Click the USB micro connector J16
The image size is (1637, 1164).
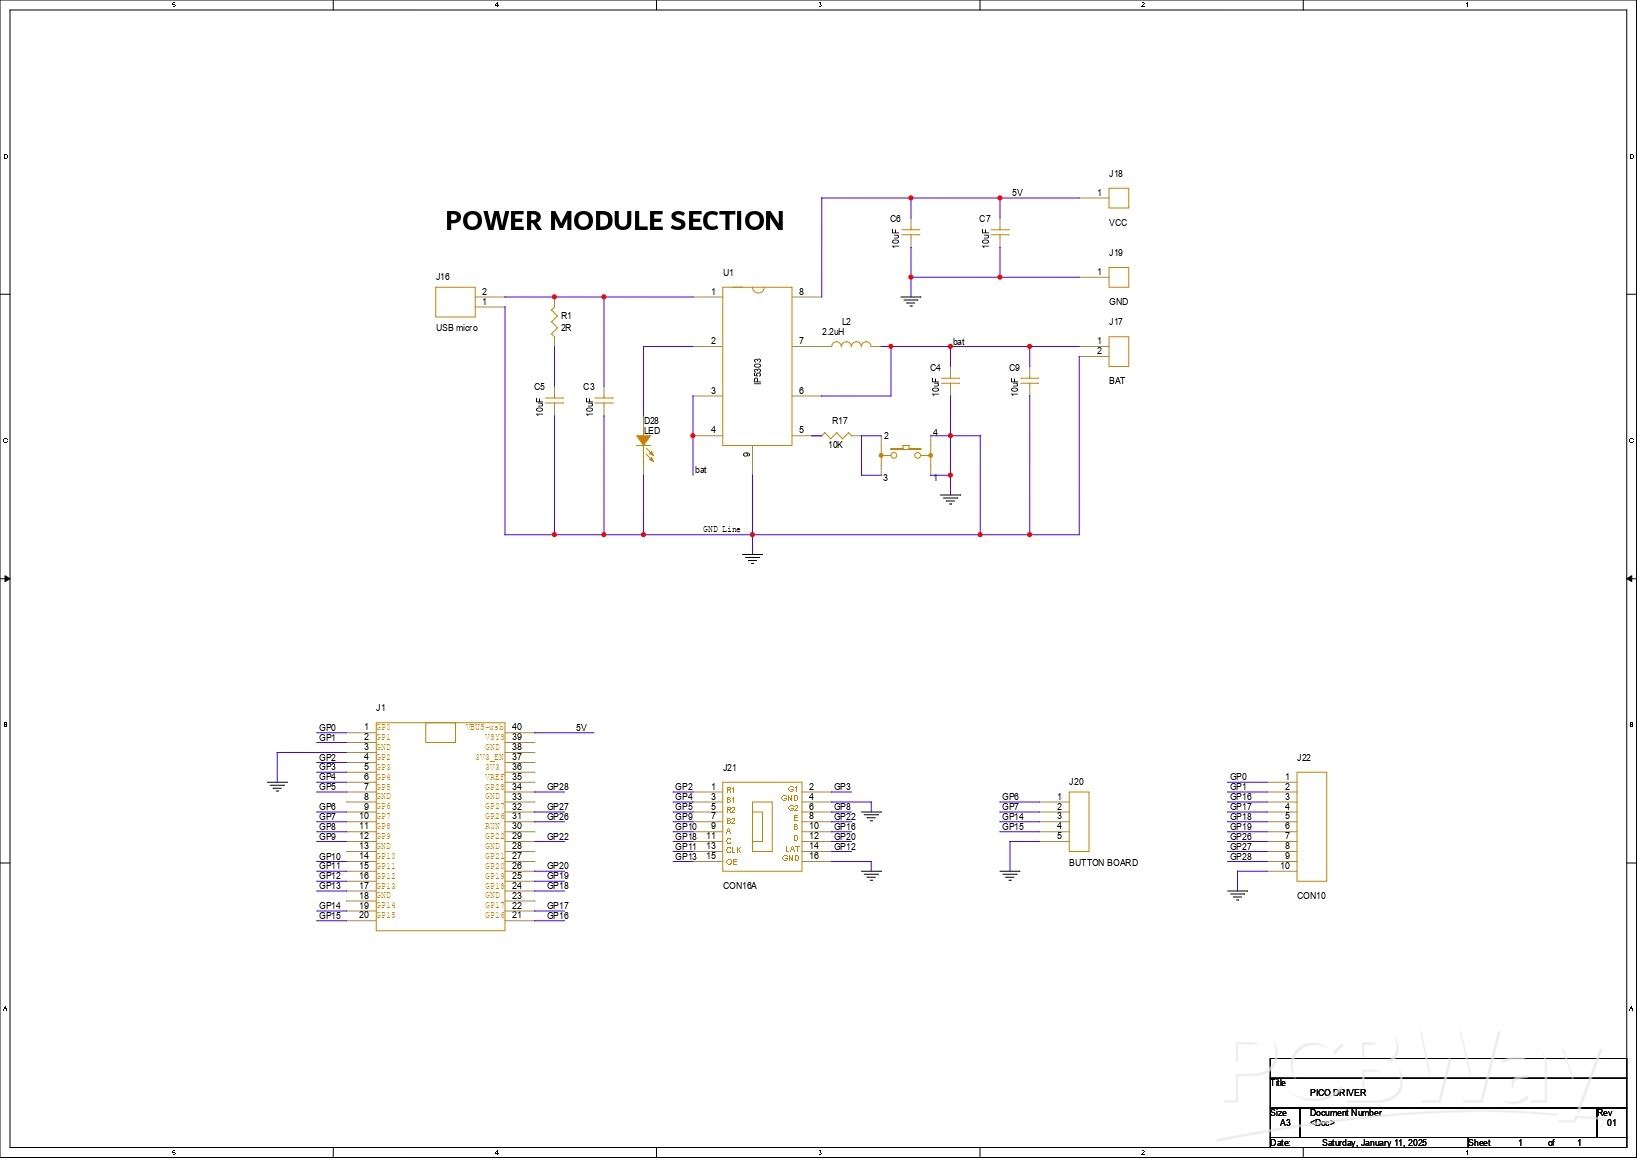454,301
